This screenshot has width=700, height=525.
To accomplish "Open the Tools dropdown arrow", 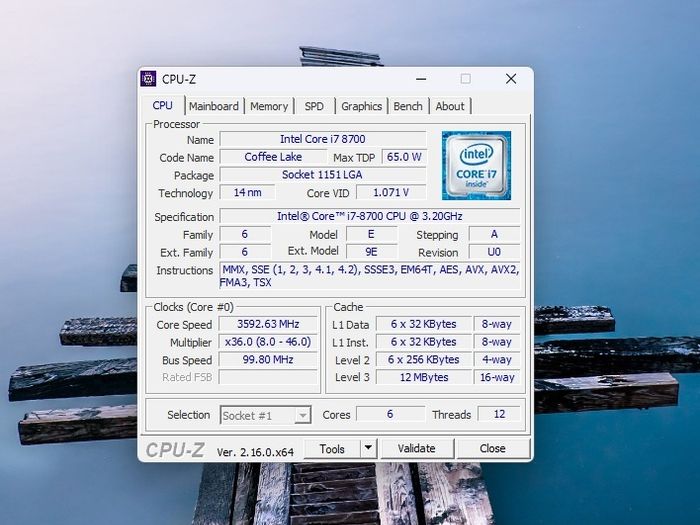I will (x=368, y=448).
